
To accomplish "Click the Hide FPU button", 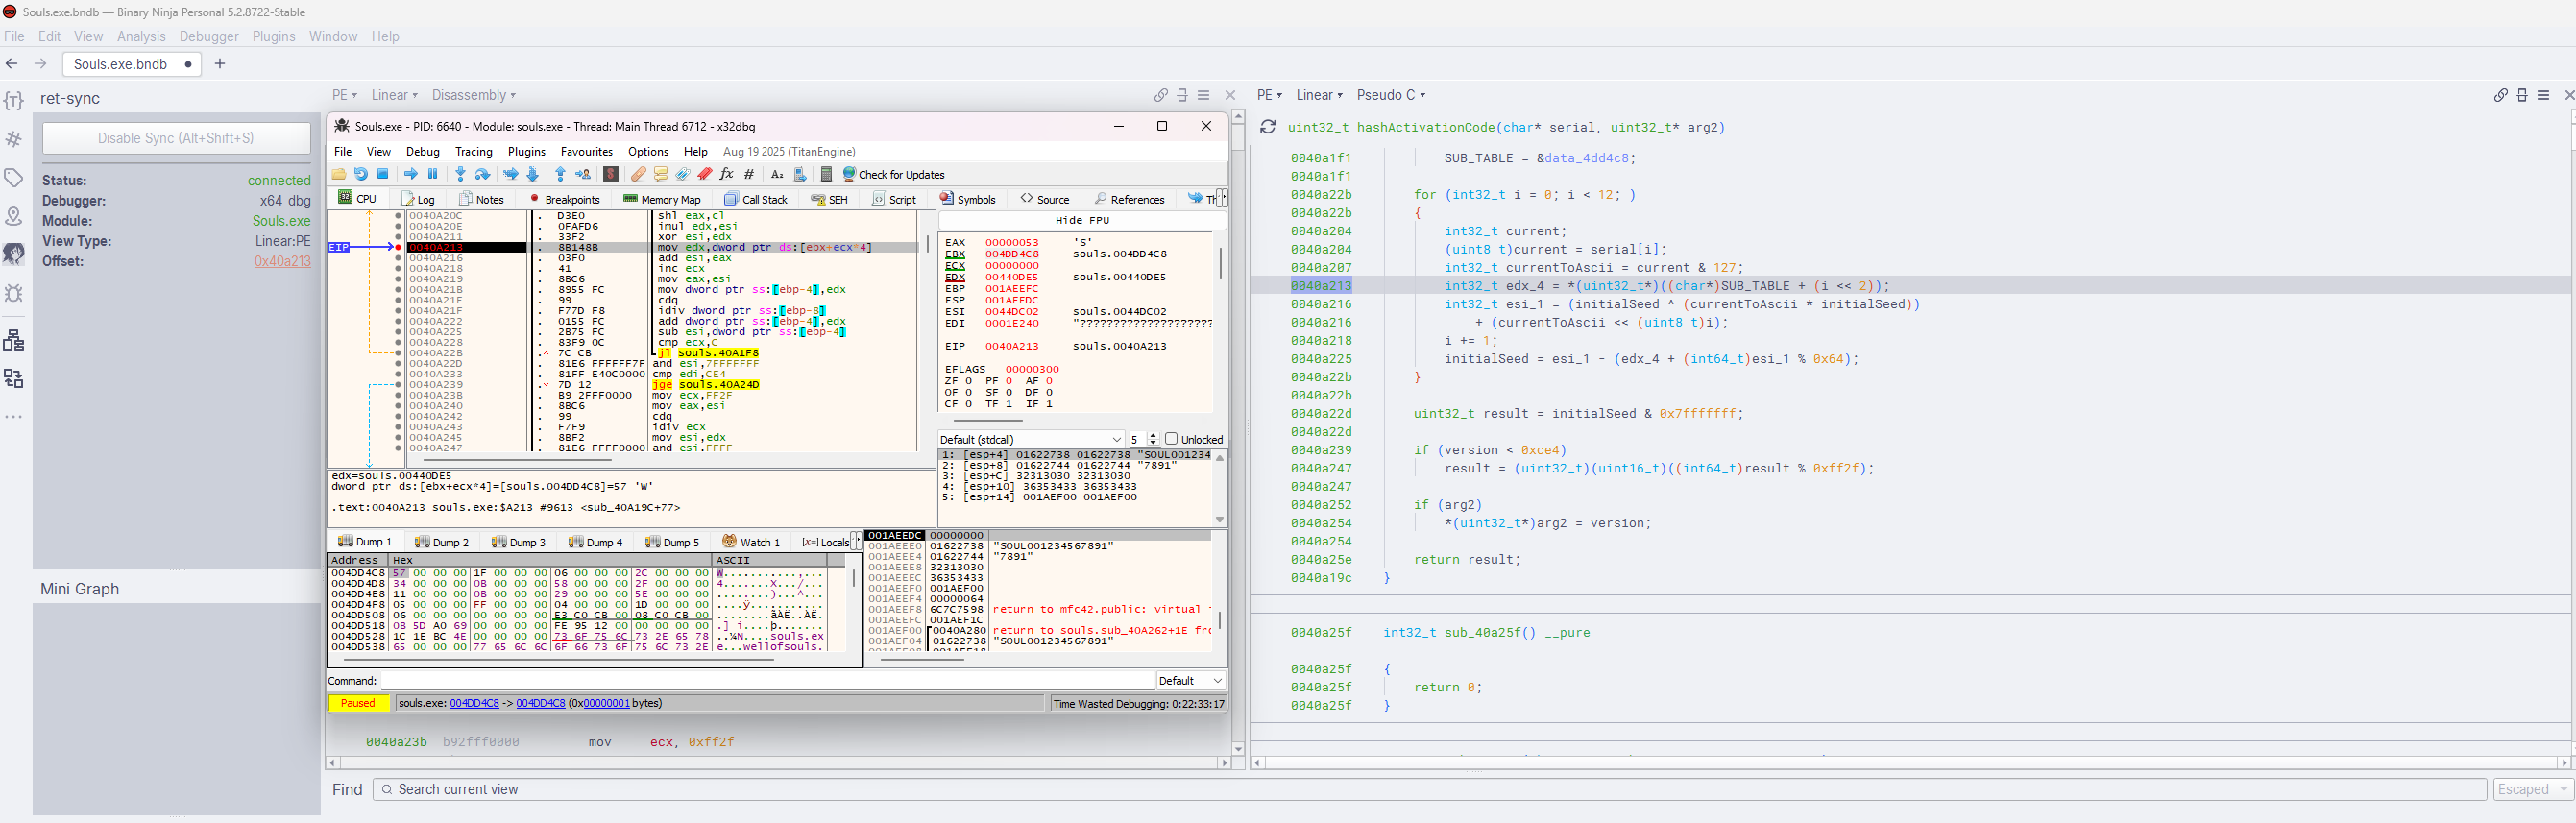I will coord(1082,220).
